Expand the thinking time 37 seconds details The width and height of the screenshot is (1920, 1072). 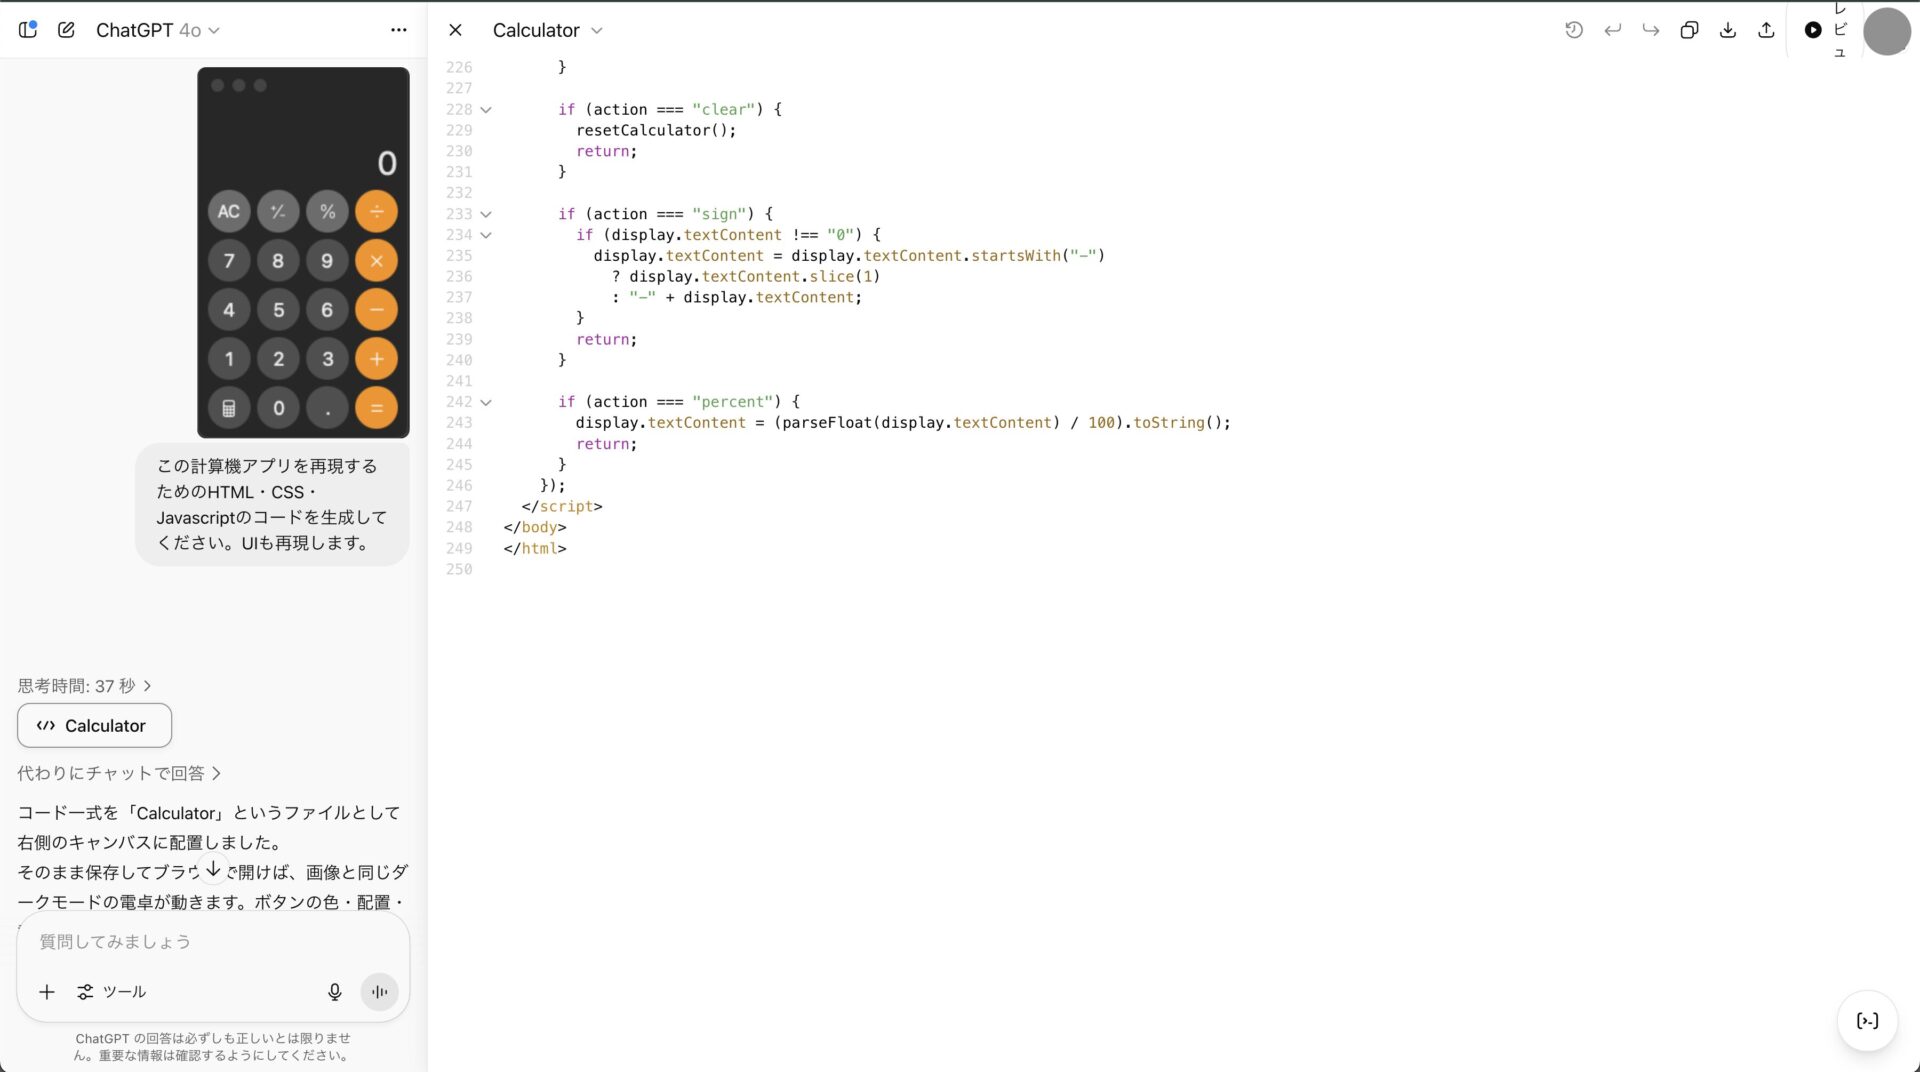coord(84,686)
